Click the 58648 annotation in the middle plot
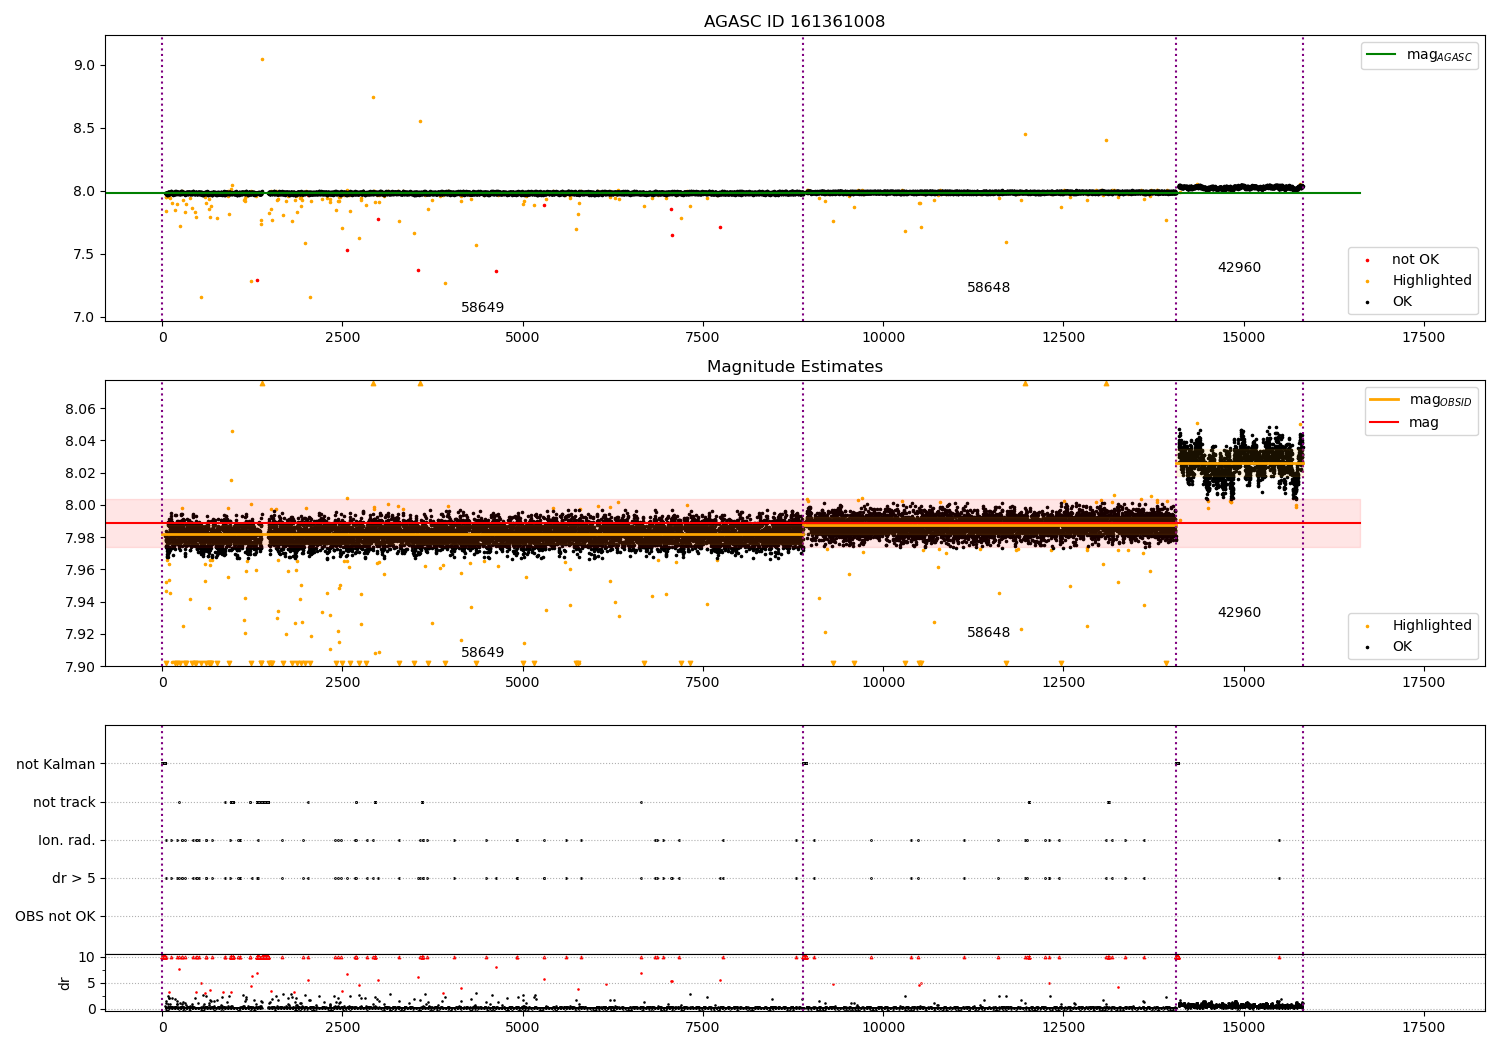1500x1050 pixels. click(x=988, y=633)
